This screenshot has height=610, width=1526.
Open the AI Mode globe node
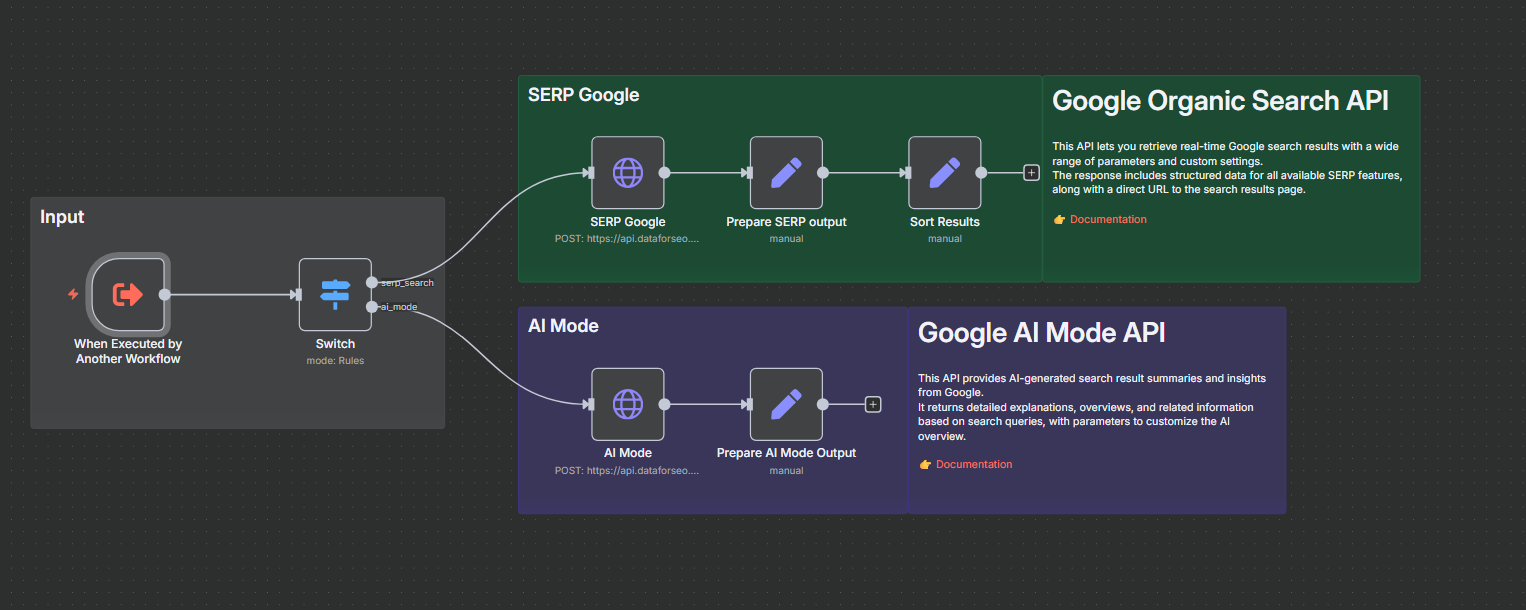627,404
